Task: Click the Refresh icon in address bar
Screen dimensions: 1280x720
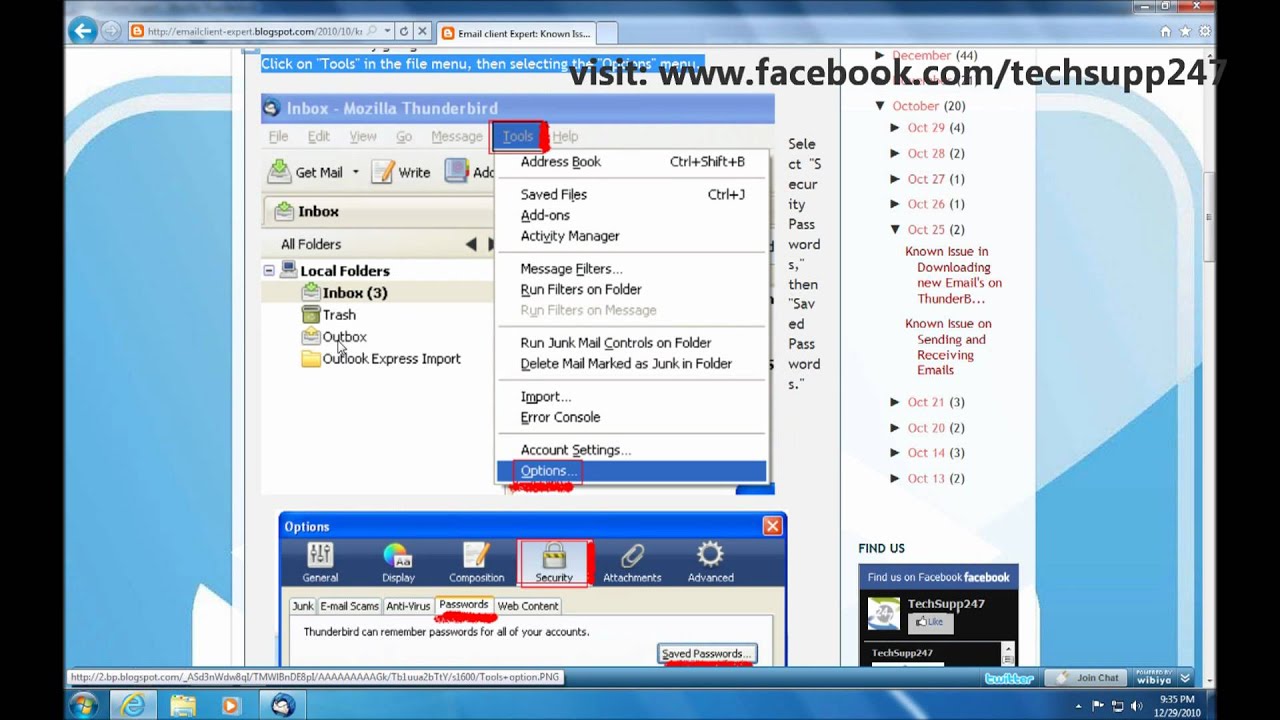Action: coord(403,32)
